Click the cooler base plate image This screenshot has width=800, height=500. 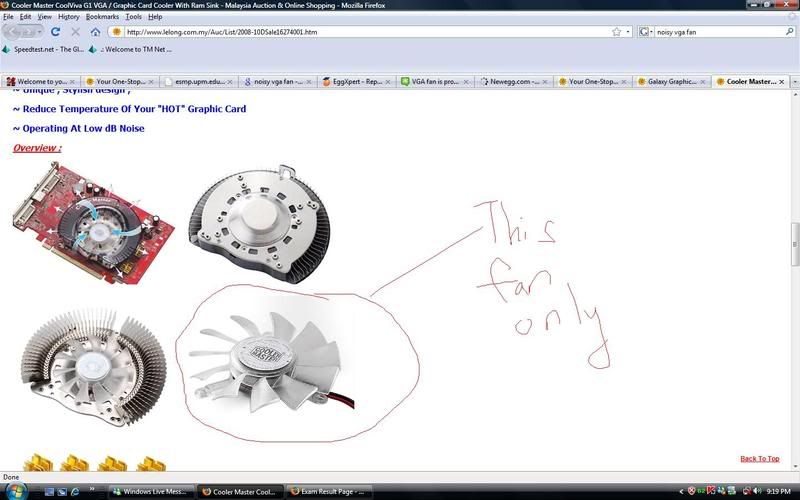(x=259, y=224)
